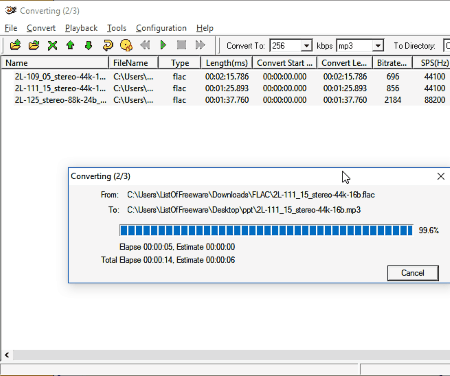Image resolution: width=450 pixels, height=376 pixels.
Task: Click the horizontal scrollbar track
Action: (x=231, y=355)
